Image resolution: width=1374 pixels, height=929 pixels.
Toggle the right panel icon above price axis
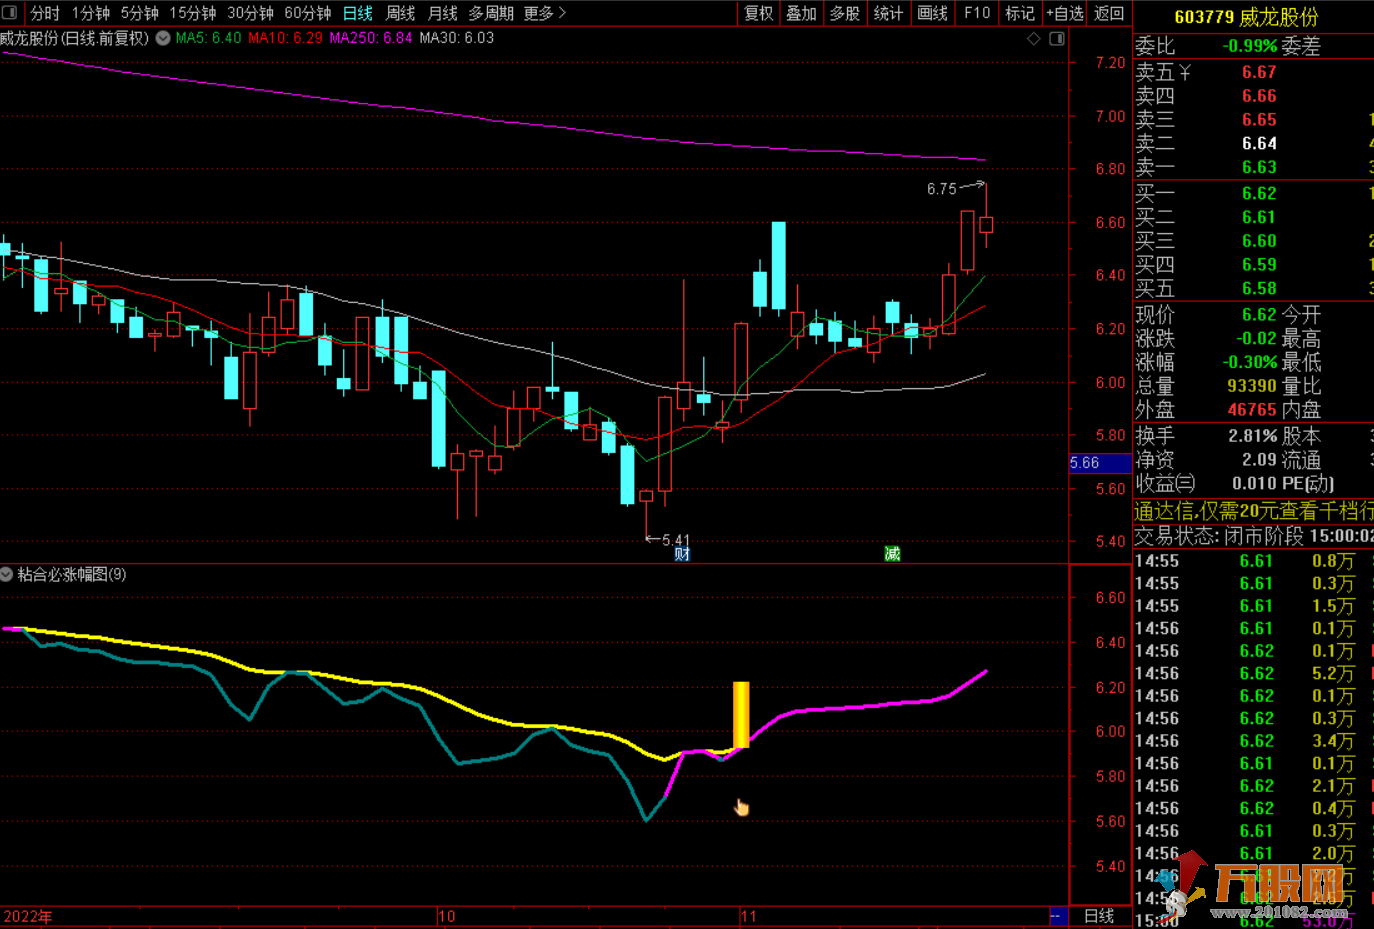(1057, 39)
